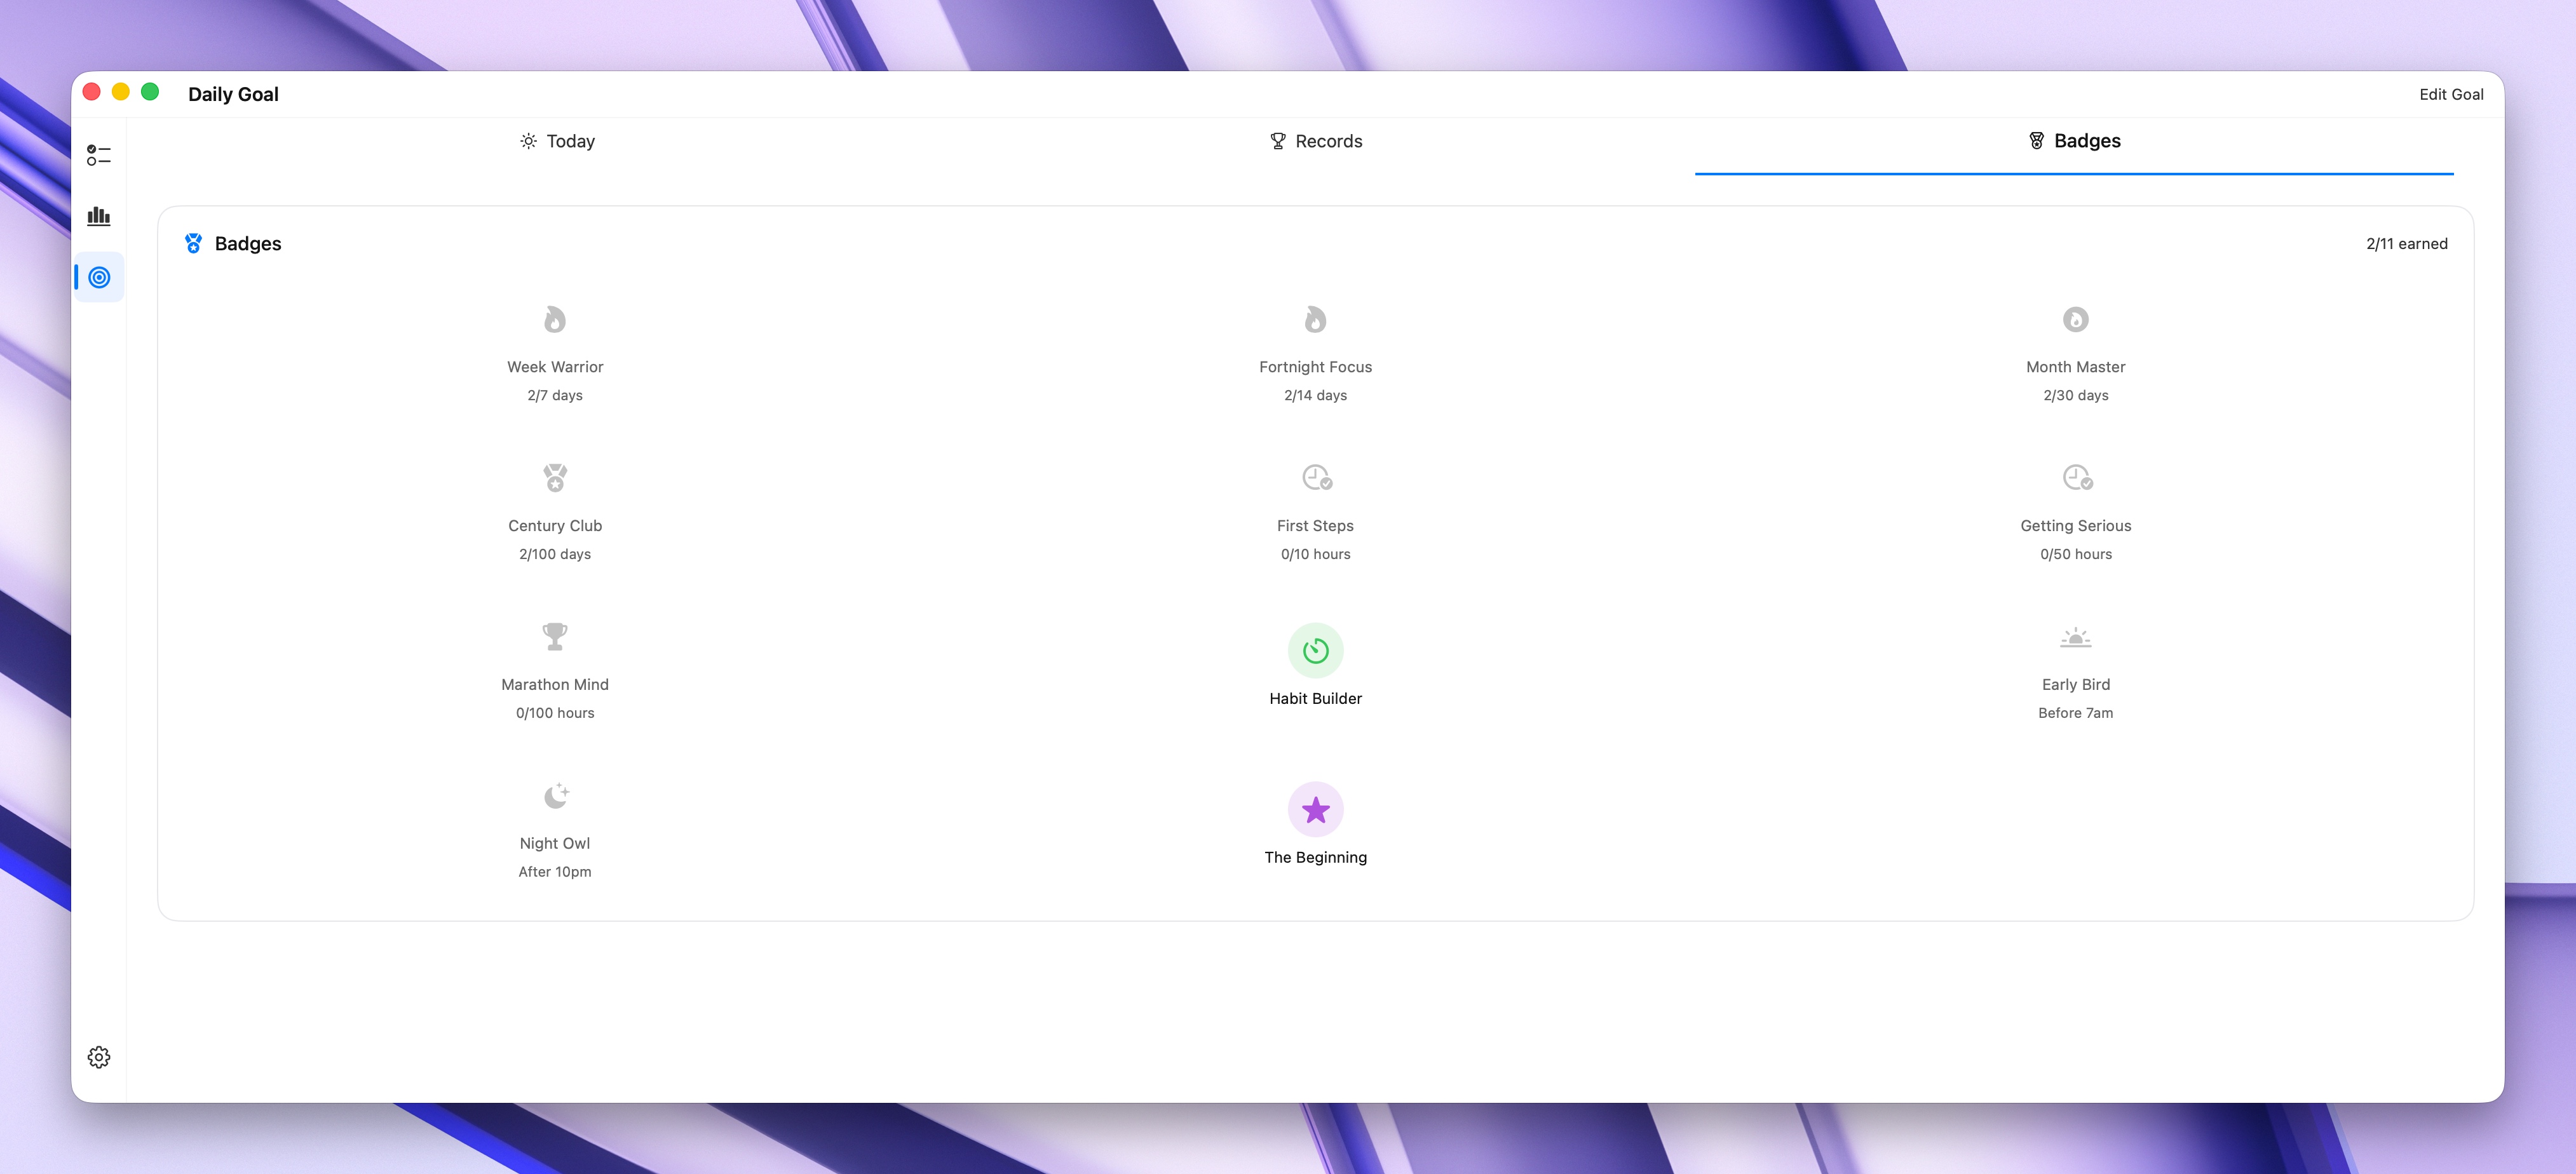Open the task list sidebar icon
Screen dimensions: 2576x1174
pyautogui.click(x=98, y=155)
